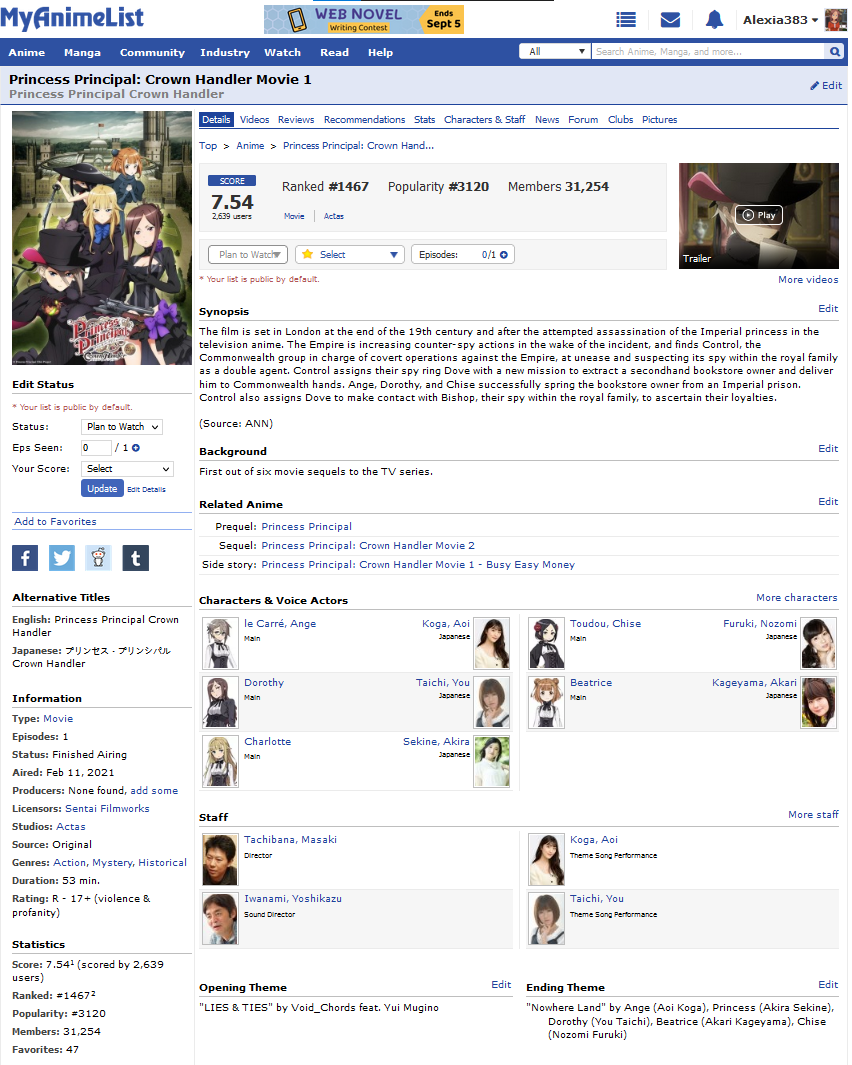Share on Facebook icon
852x1065 pixels.
click(x=25, y=558)
